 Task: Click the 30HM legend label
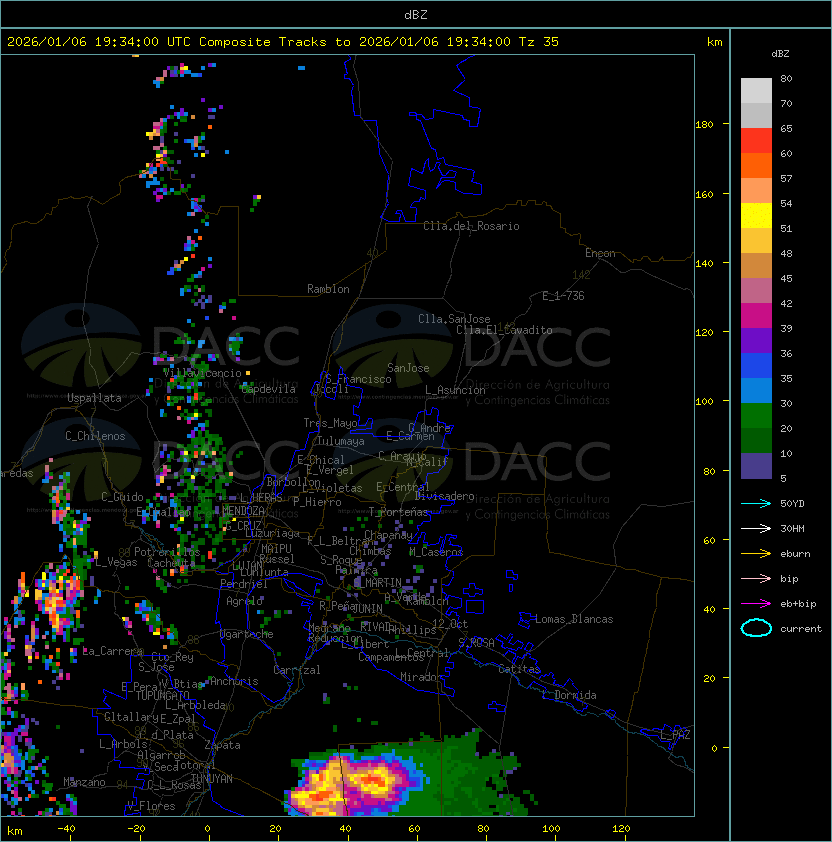(792, 528)
